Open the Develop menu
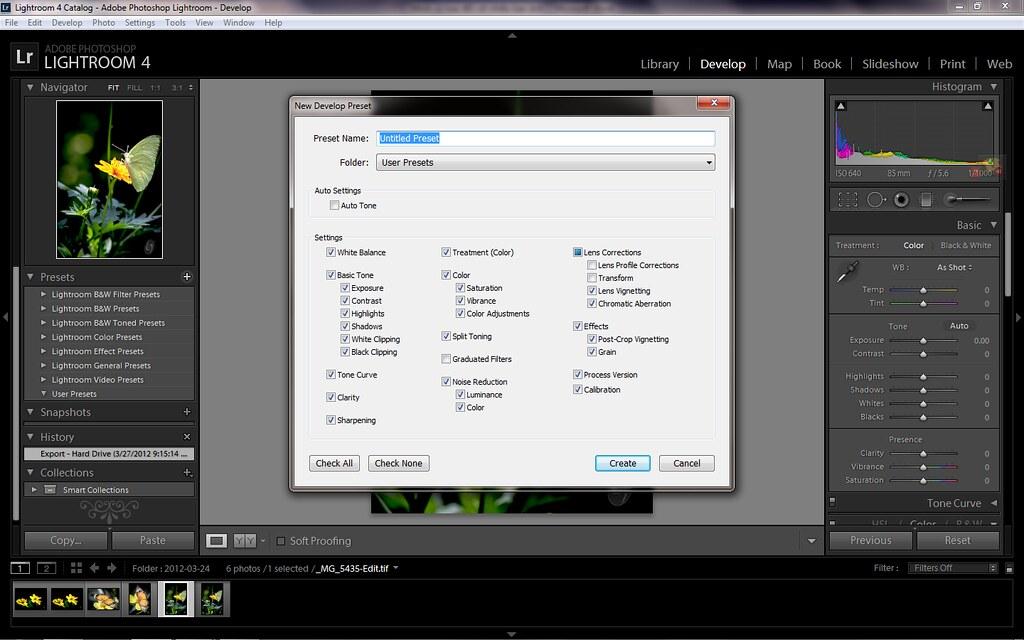The image size is (1024, 640). 67,22
